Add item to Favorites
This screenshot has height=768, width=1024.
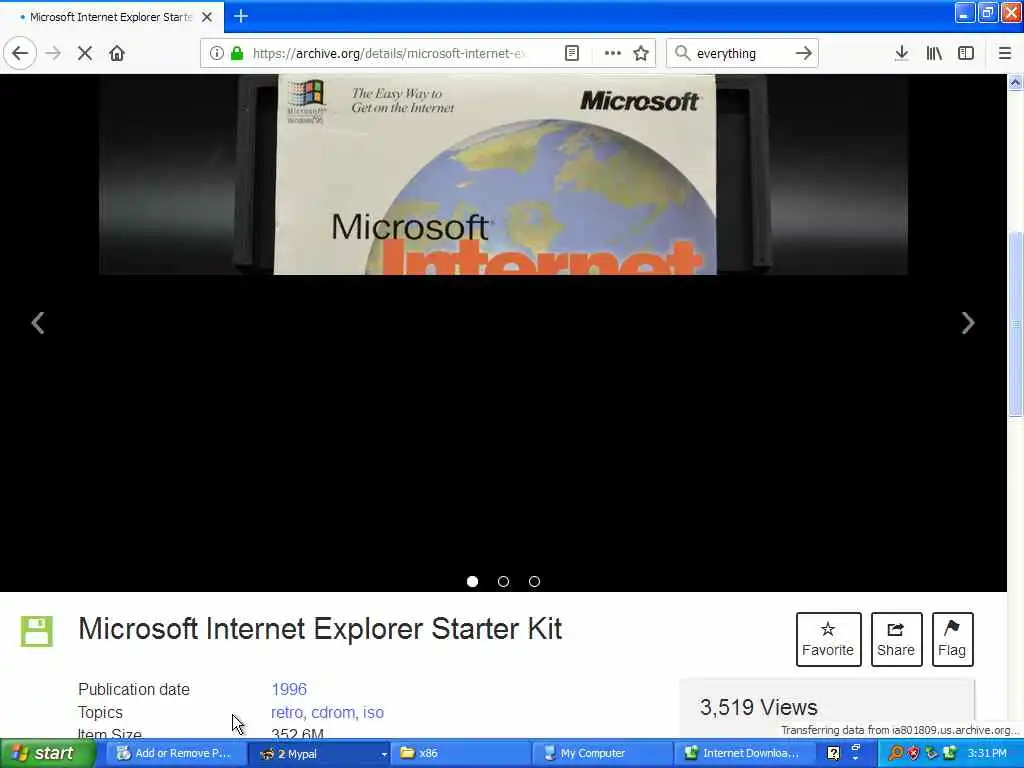(828, 639)
